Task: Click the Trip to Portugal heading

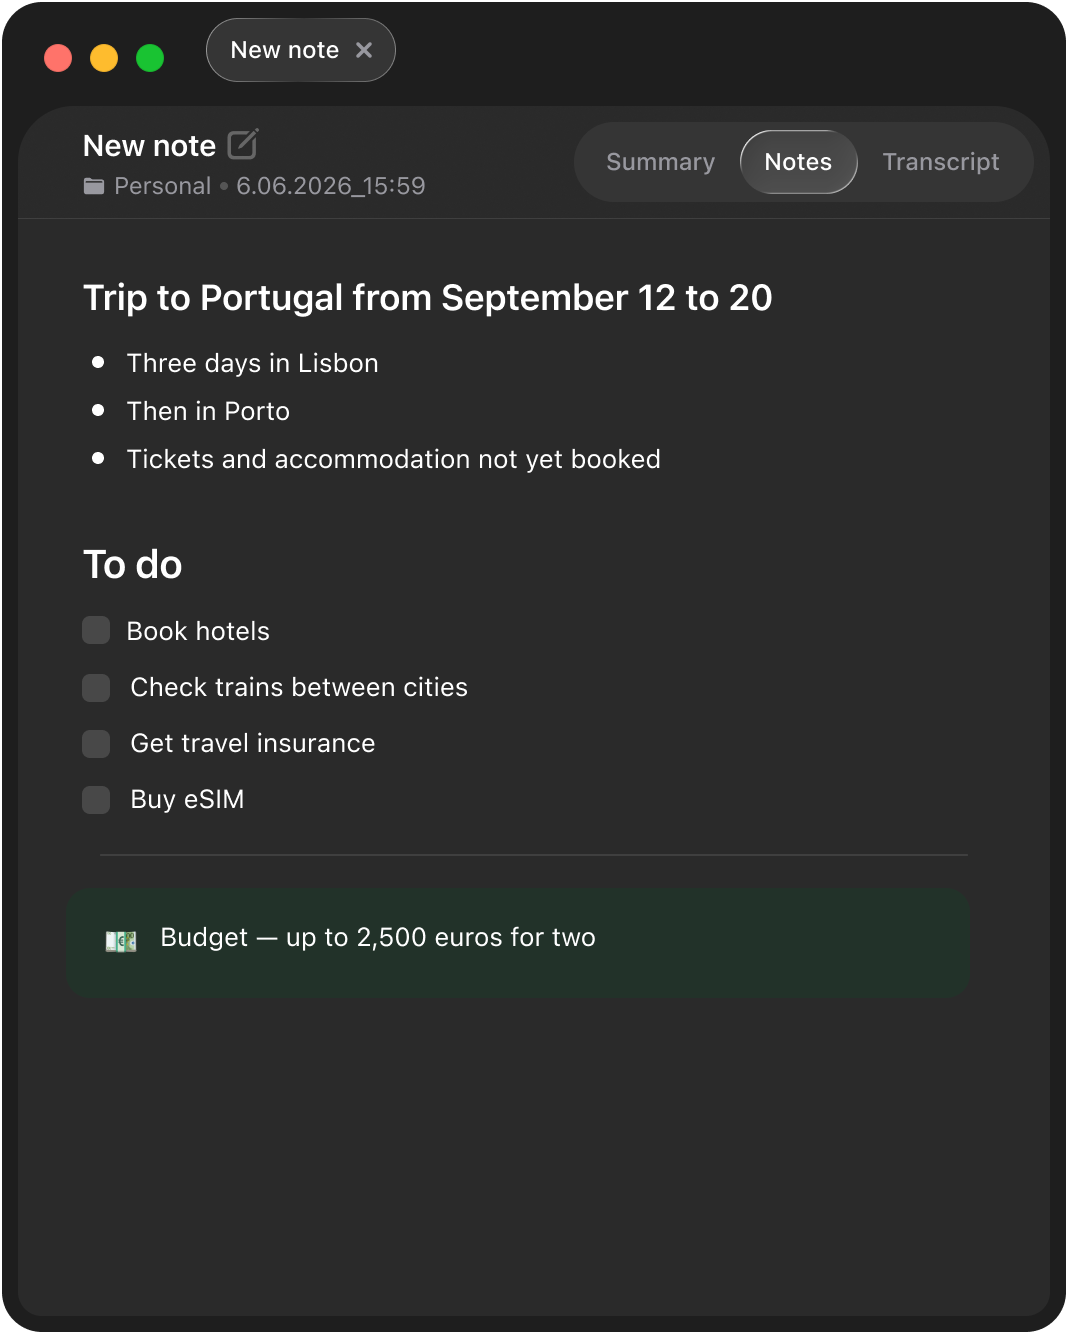Action: pos(427,298)
